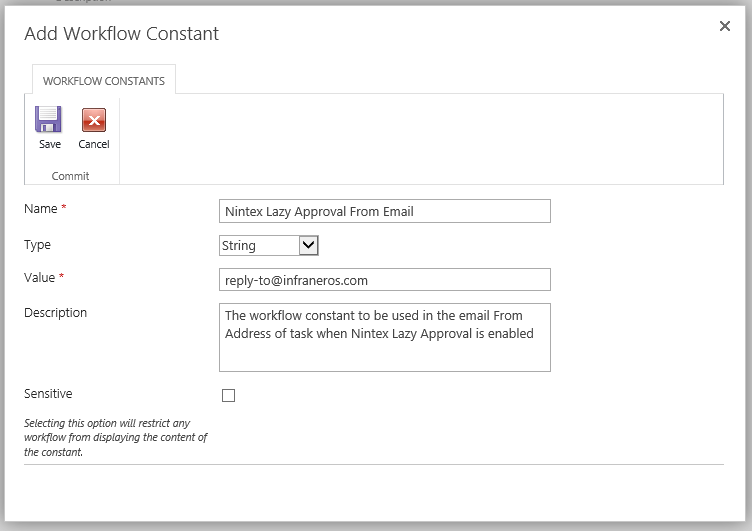Open the Type dropdown set to String
The image size is (752, 531).
point(269,246)
